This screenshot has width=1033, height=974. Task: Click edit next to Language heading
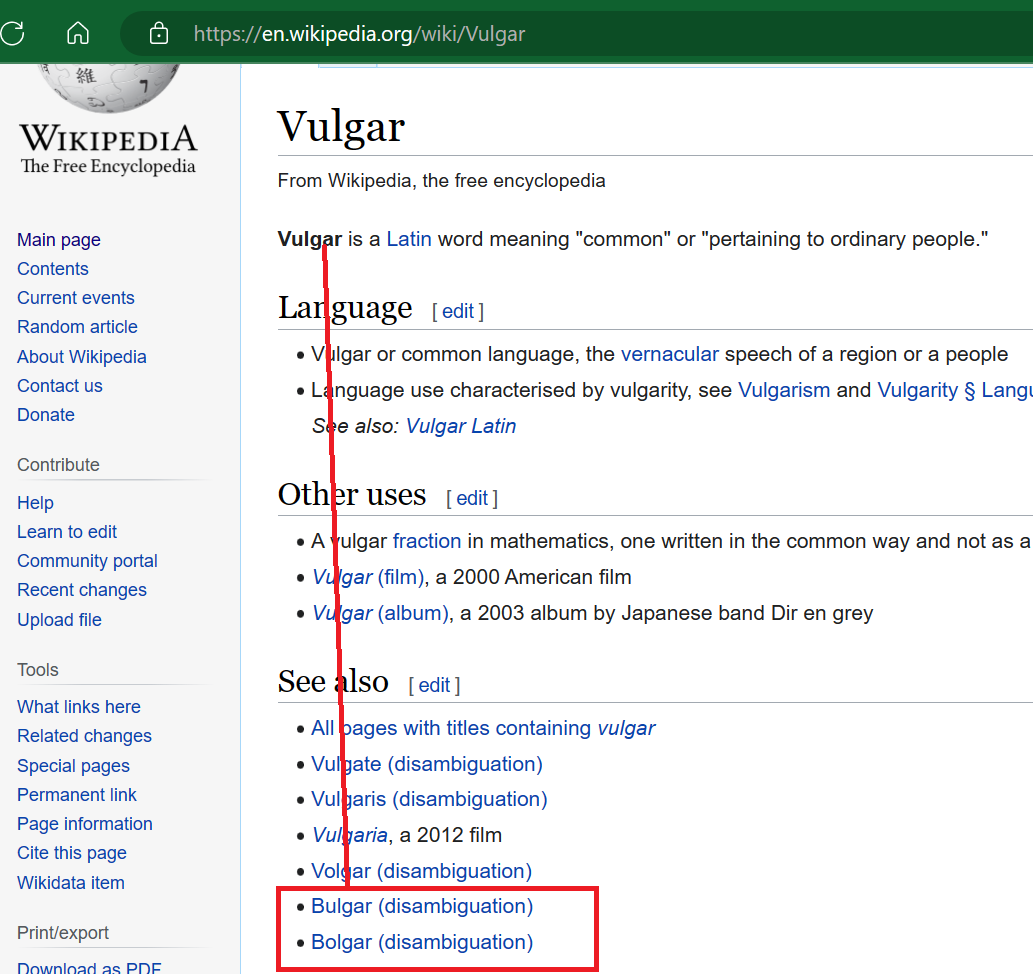[x=457, y=311]
